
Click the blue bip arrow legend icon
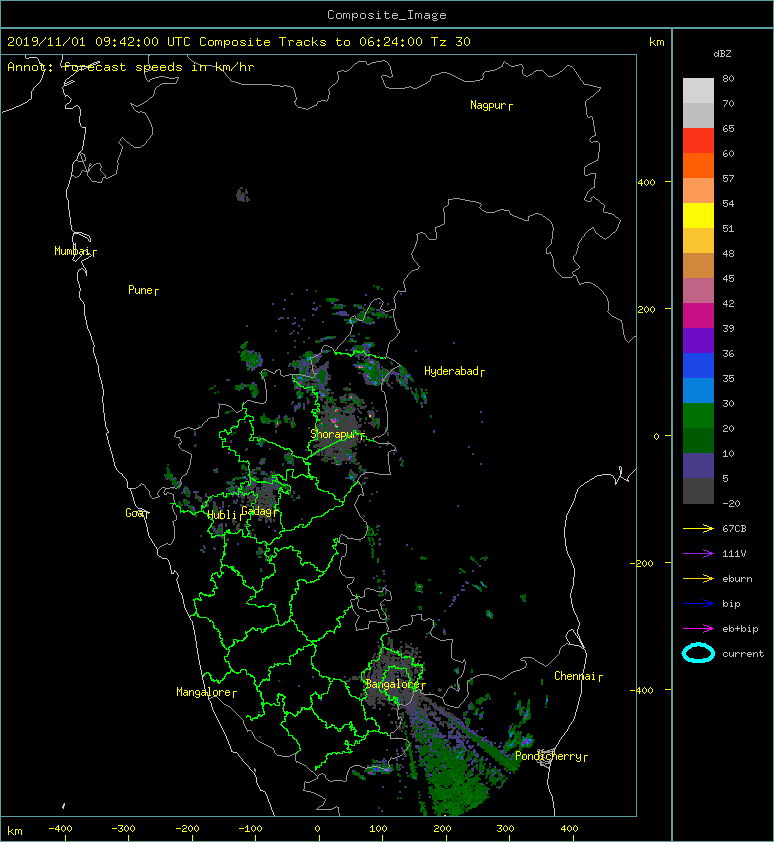(x=698, y=604)
